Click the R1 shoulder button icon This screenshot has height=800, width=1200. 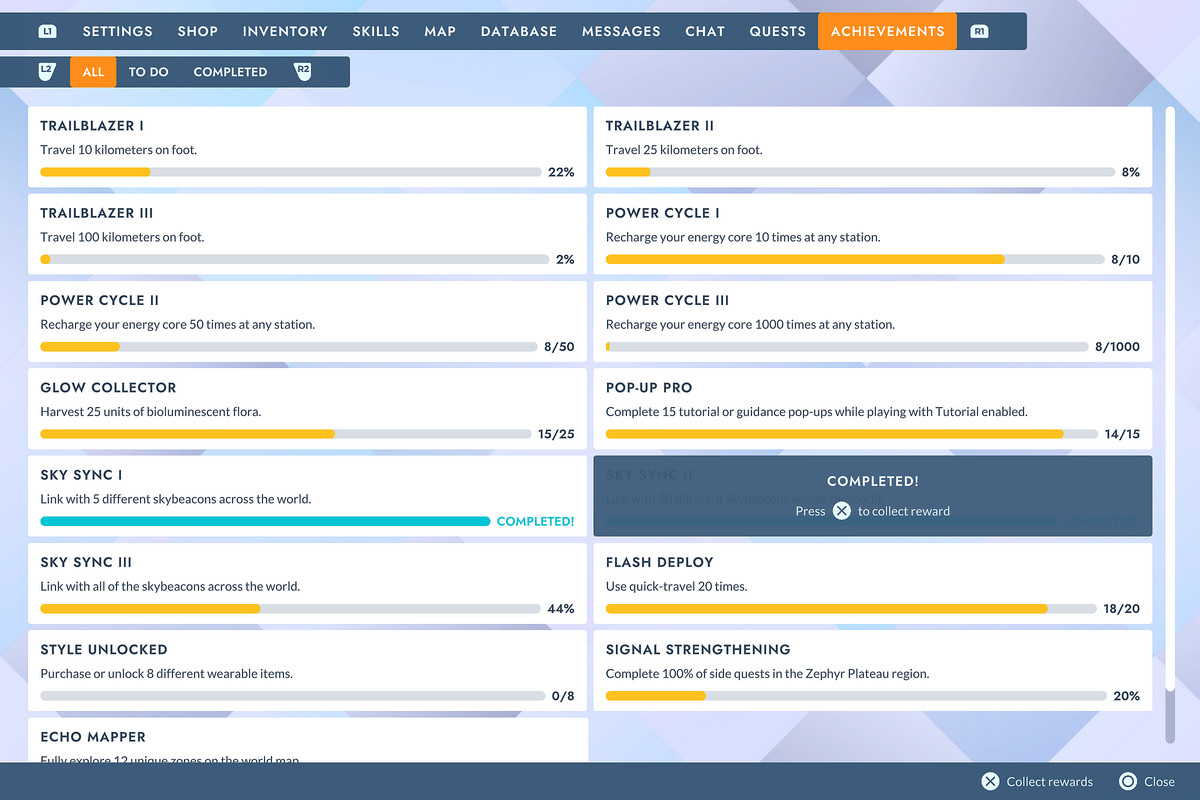click(x=980, y=30)
